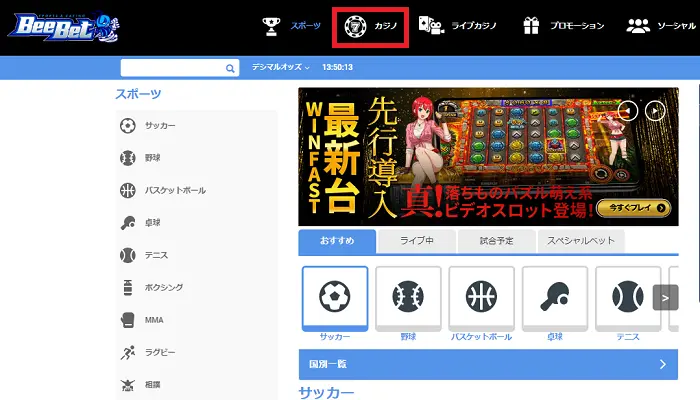Click the slot game promotional banner
The height and width of the screenshot is (400, 700).
coord(488,157)
